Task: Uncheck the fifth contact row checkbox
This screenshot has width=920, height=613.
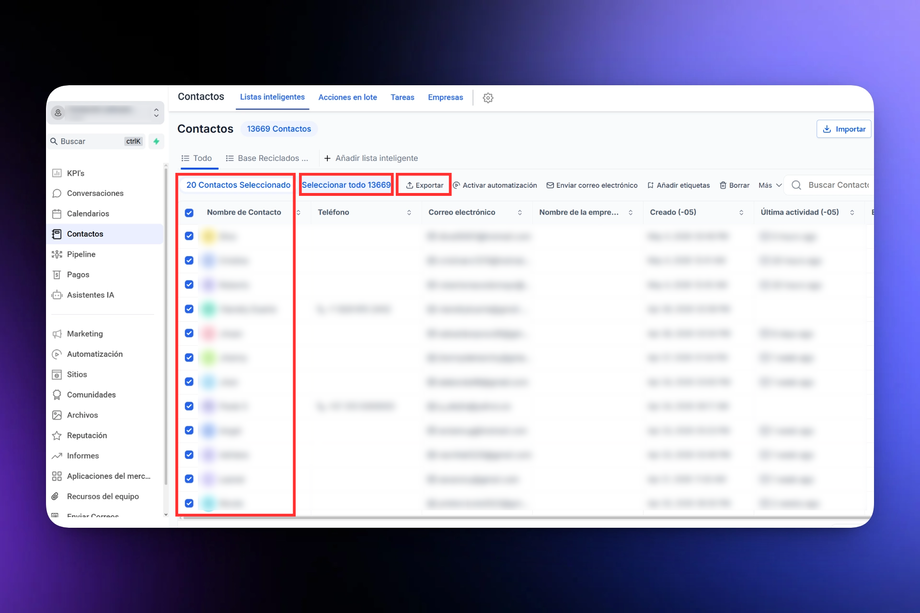Action: tap(189, 333)
